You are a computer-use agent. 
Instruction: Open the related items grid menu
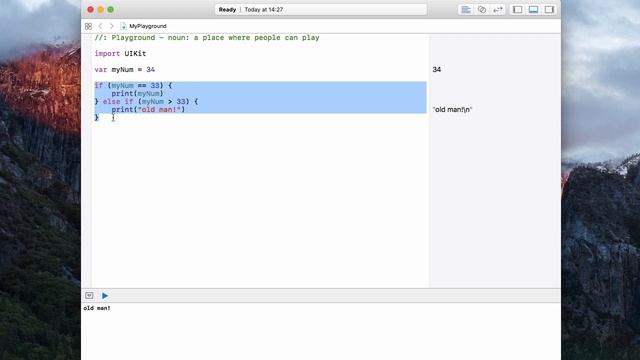click(x=88, y=26)
